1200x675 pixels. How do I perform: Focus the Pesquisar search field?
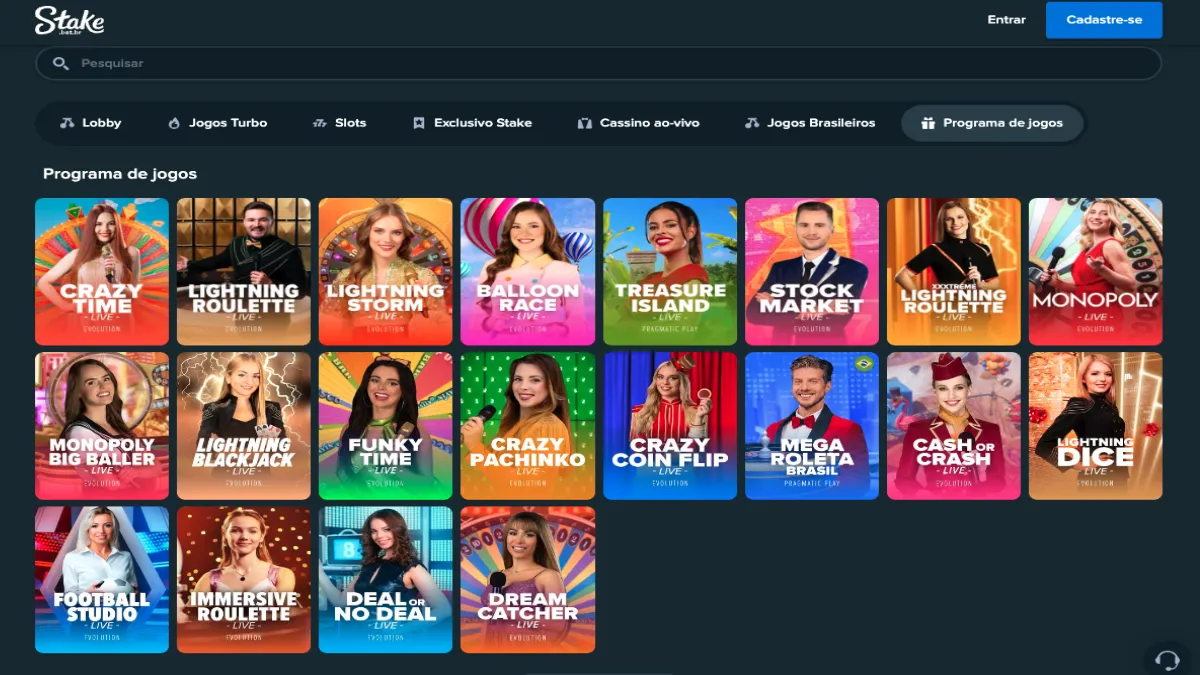coord(598,63)
